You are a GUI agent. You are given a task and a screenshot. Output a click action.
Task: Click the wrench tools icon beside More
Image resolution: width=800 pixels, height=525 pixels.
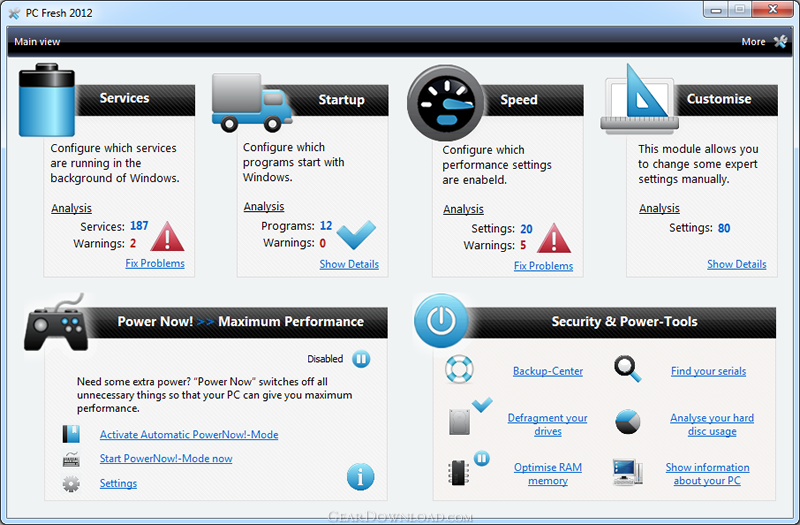[780, 41]
